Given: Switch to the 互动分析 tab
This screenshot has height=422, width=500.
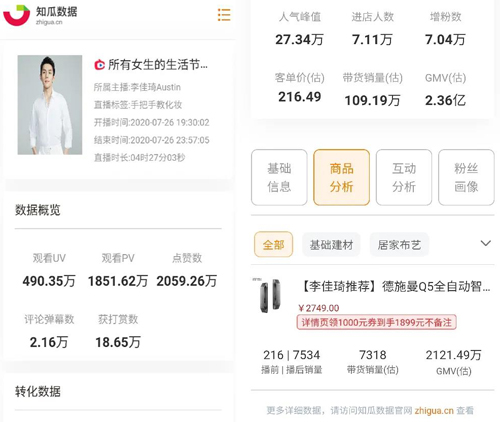Looking at the screenshot, I should [404, 177].
